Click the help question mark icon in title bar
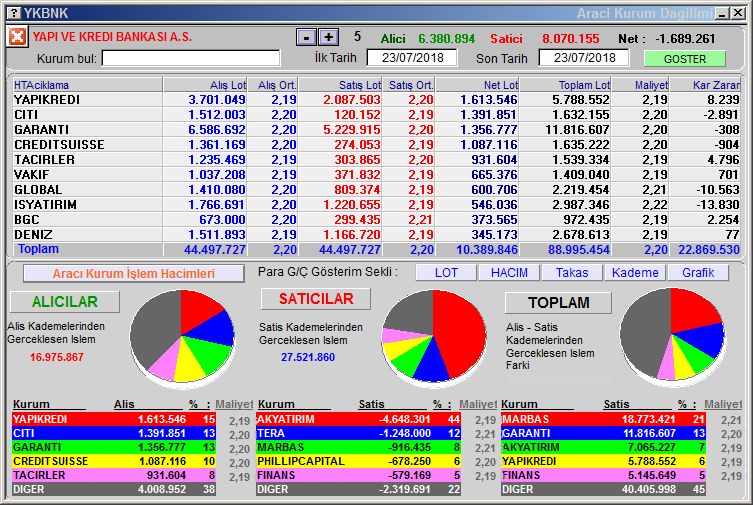 [x=15, y=13]
